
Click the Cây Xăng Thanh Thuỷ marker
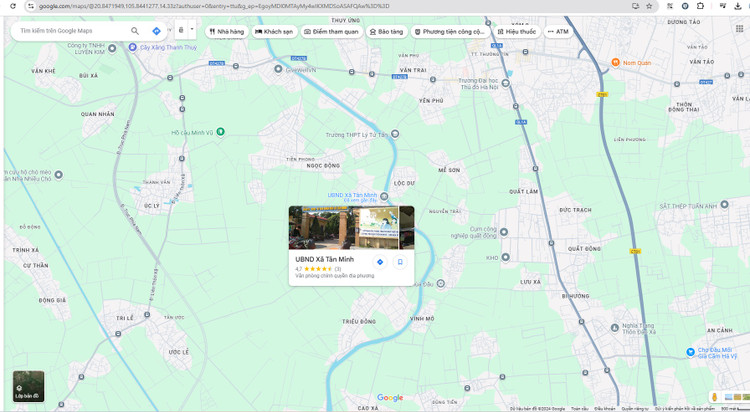pyautogui.click(x=132, y=47)
